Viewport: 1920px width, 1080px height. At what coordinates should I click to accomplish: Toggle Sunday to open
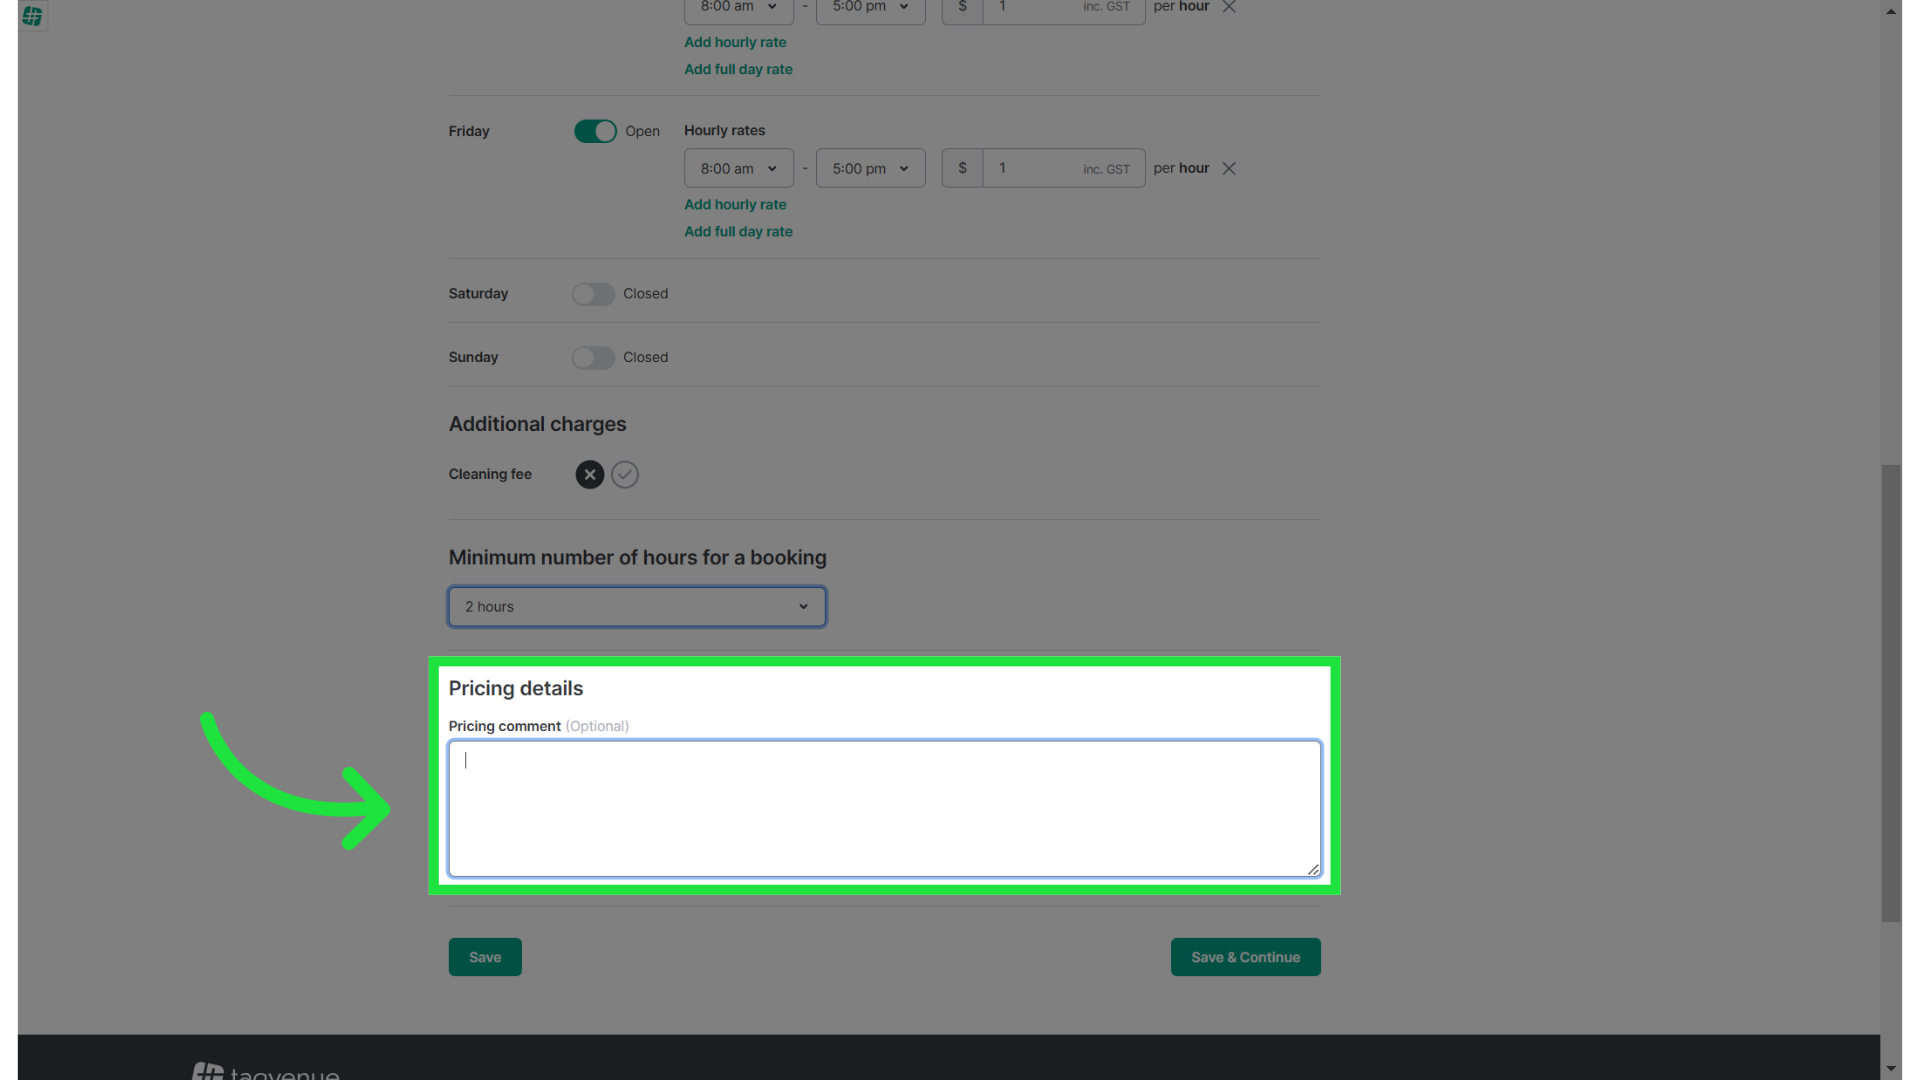[593, 358]
